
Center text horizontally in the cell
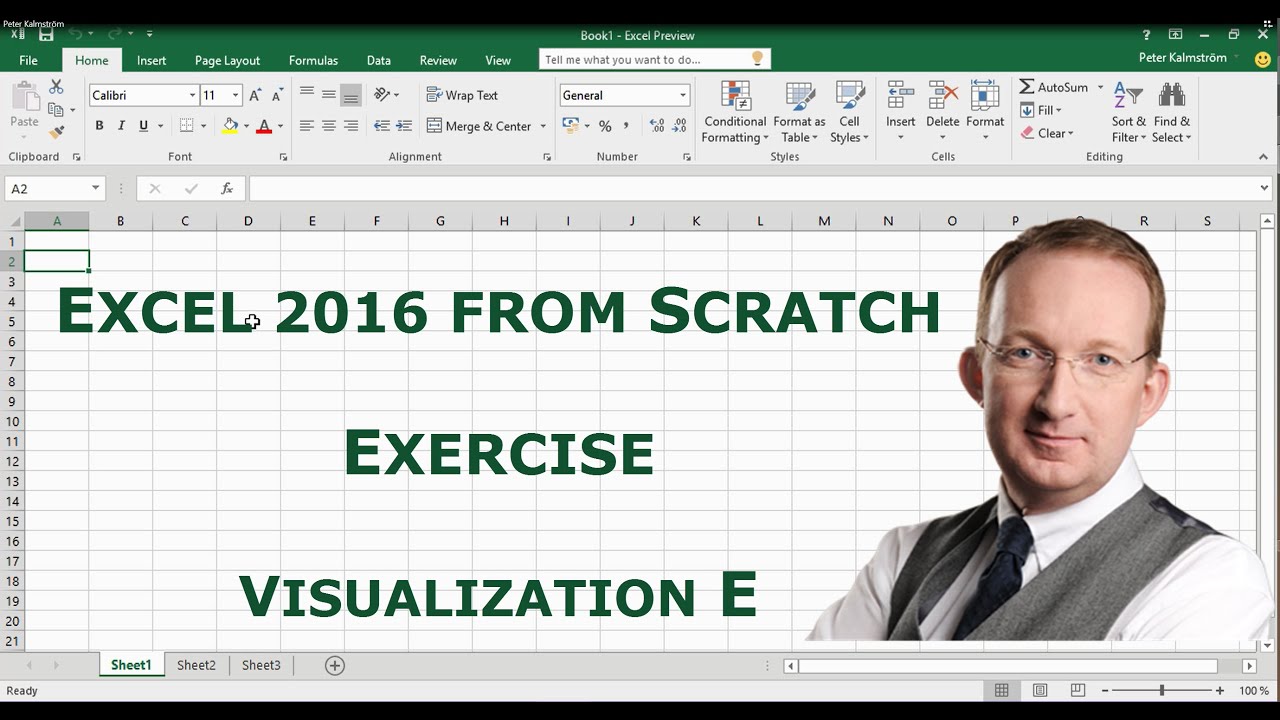point(329,126)
